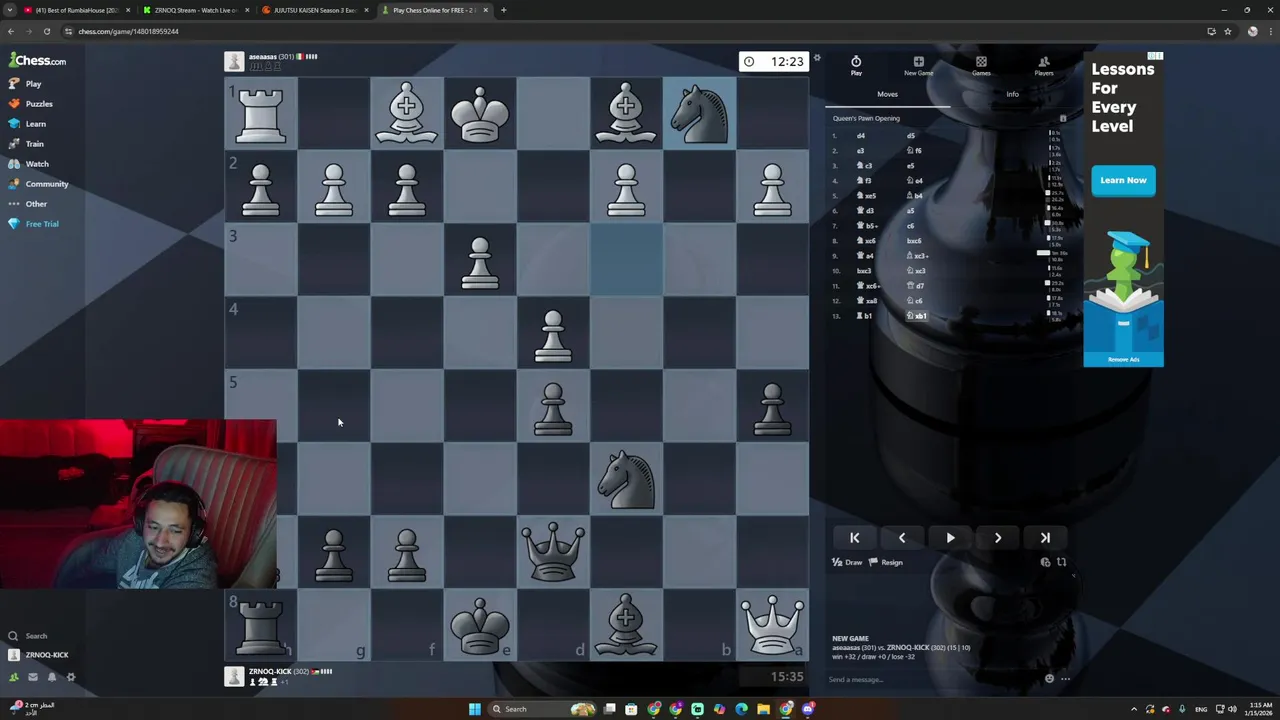Open Microsoft Edge from the taskbar

(x=741, y=709)
